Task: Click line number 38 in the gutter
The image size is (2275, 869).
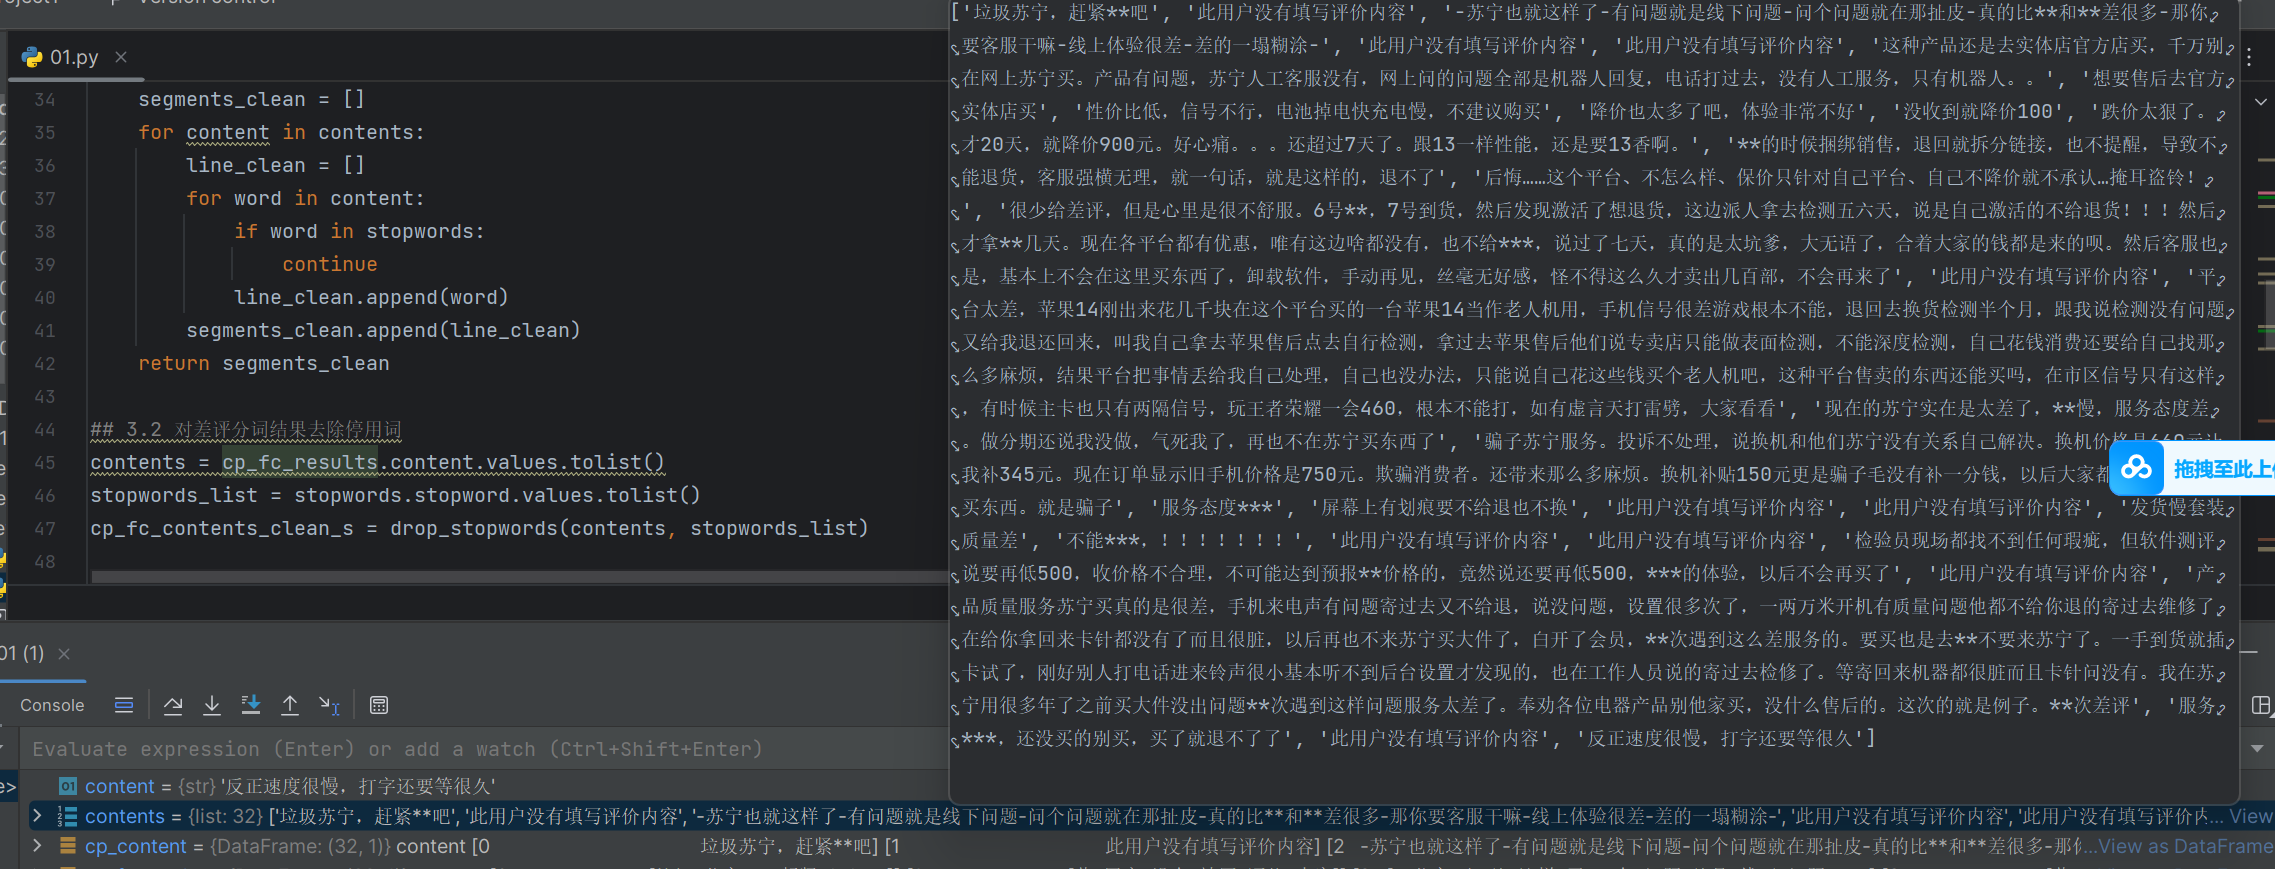Action: point(45,231)
